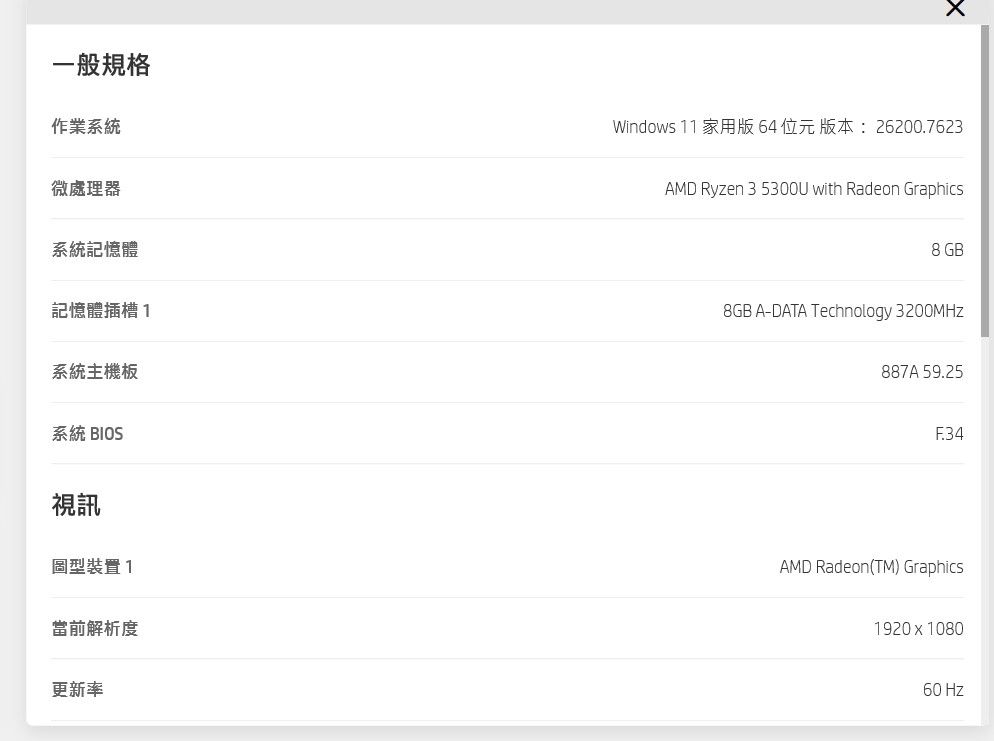Screen dimensions: 994x741
Task: Click the Windows 11 家用版 version value
Action: (787, 127)
